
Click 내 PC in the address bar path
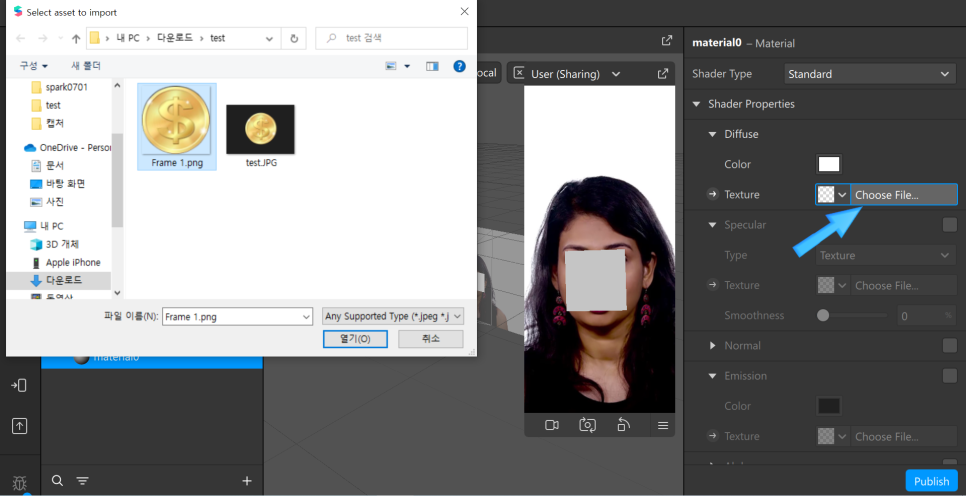[x=128, y=38]
